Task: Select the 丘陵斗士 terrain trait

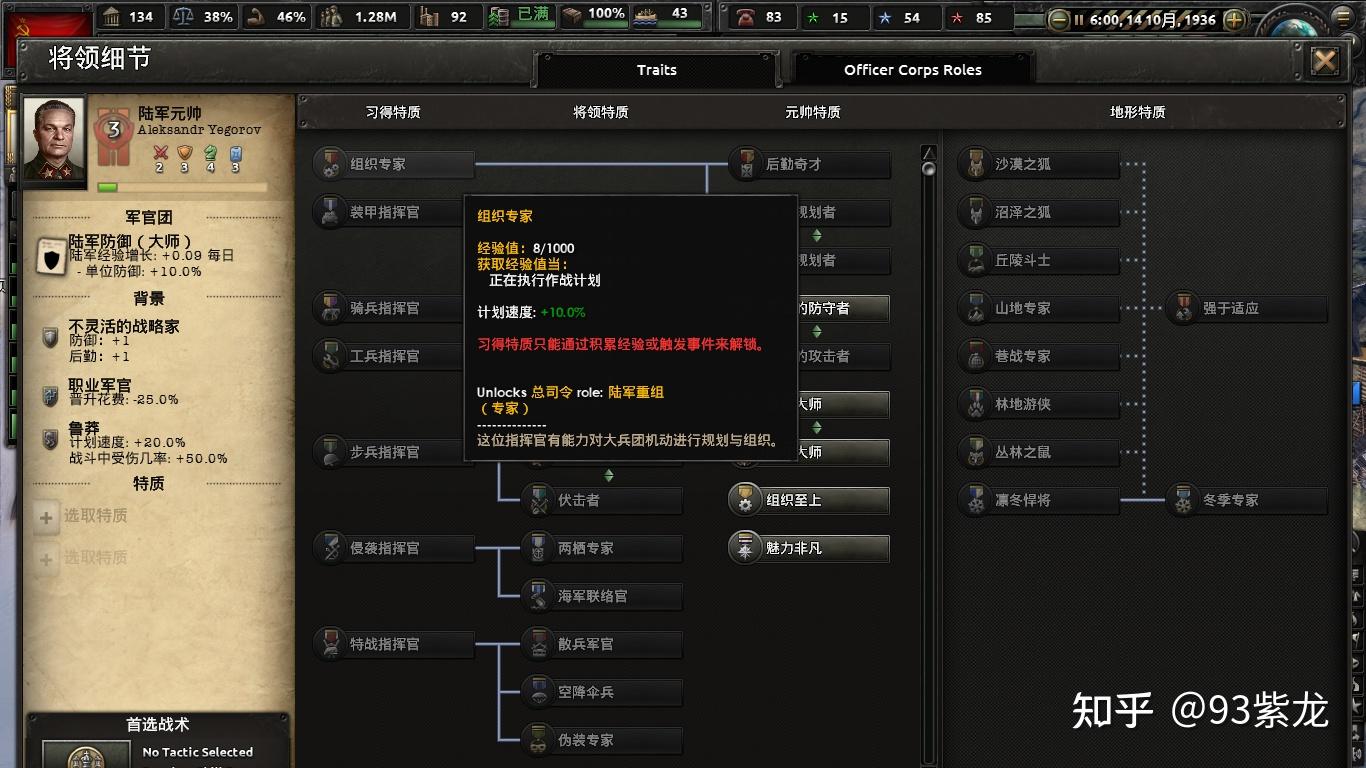Action: point(1038,260)
